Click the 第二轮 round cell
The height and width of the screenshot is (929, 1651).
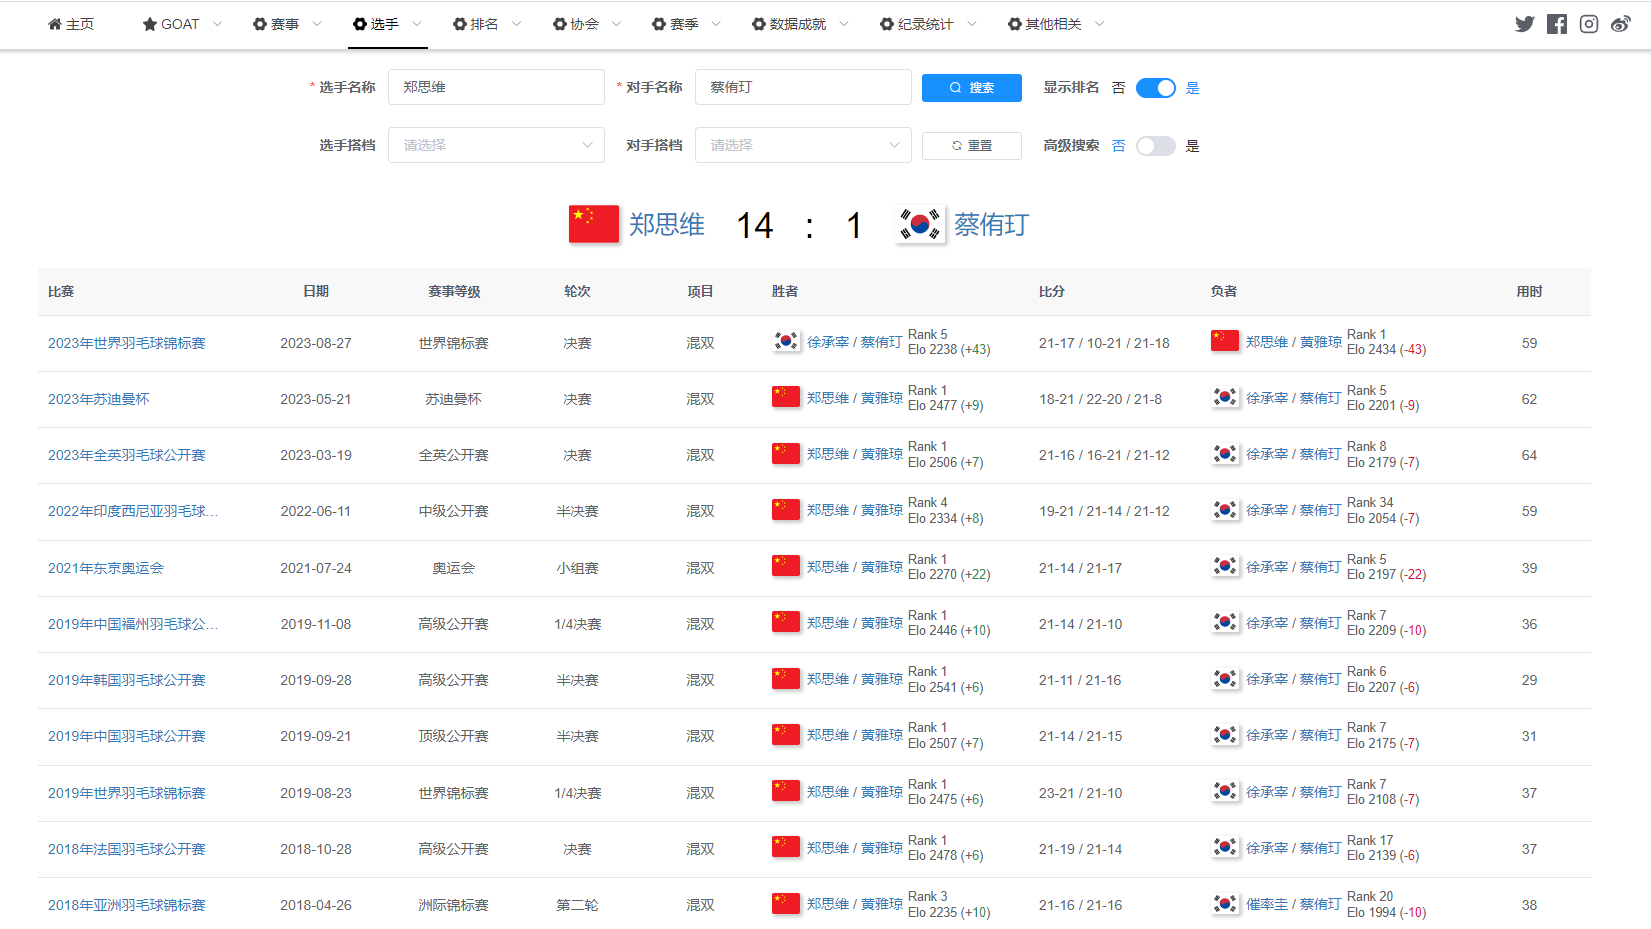pyautogui.click(x=577, y=905)
